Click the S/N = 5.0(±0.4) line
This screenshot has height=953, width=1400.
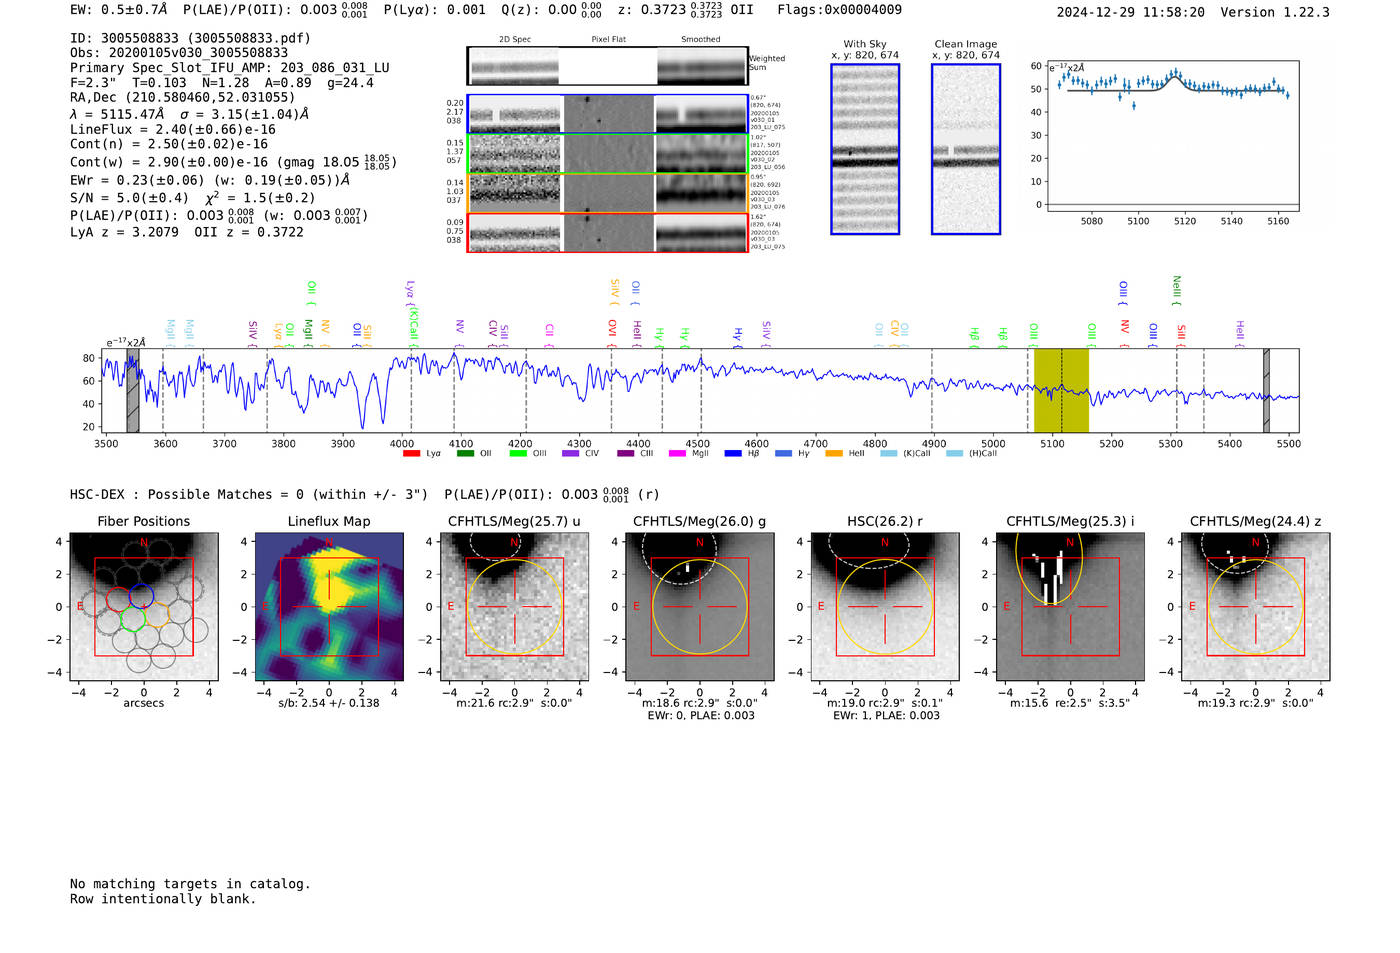pyautogui.click(x=193, y=197)
